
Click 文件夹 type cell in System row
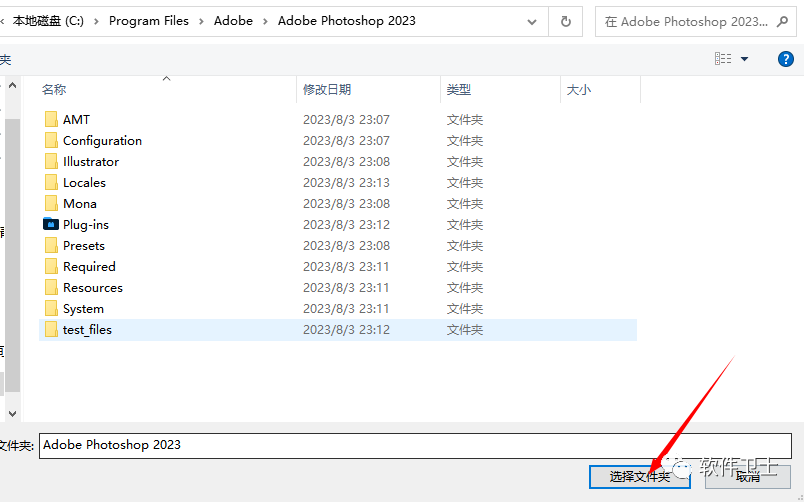[465, 309]
